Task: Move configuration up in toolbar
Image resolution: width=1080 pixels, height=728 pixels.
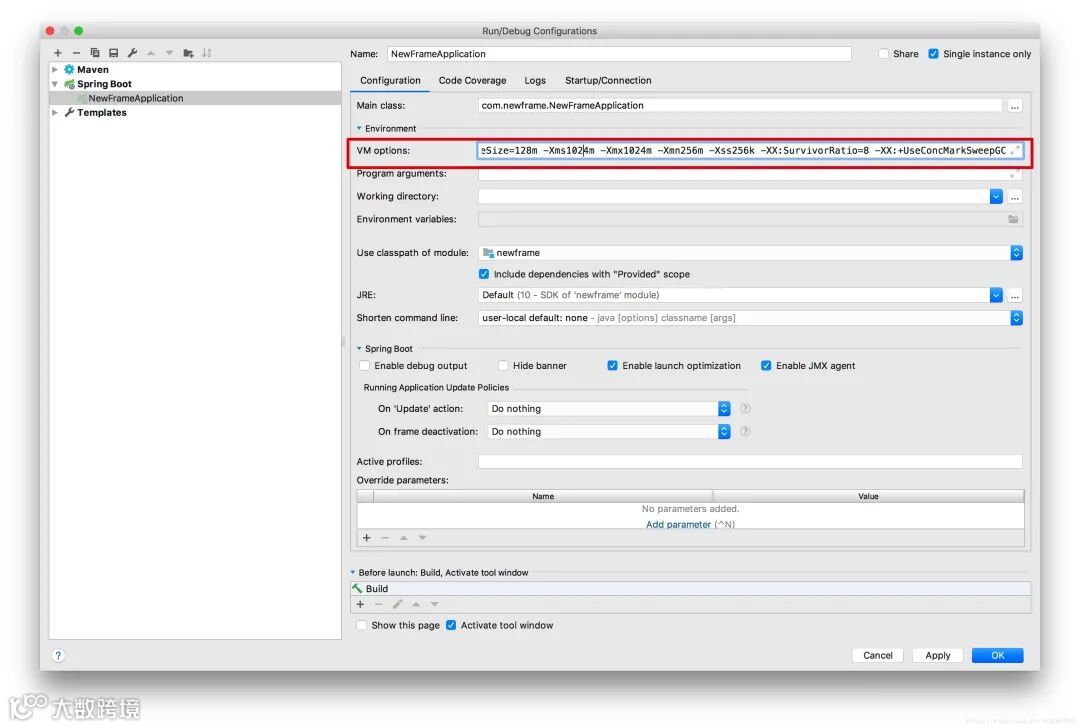Action: [151, 53]
